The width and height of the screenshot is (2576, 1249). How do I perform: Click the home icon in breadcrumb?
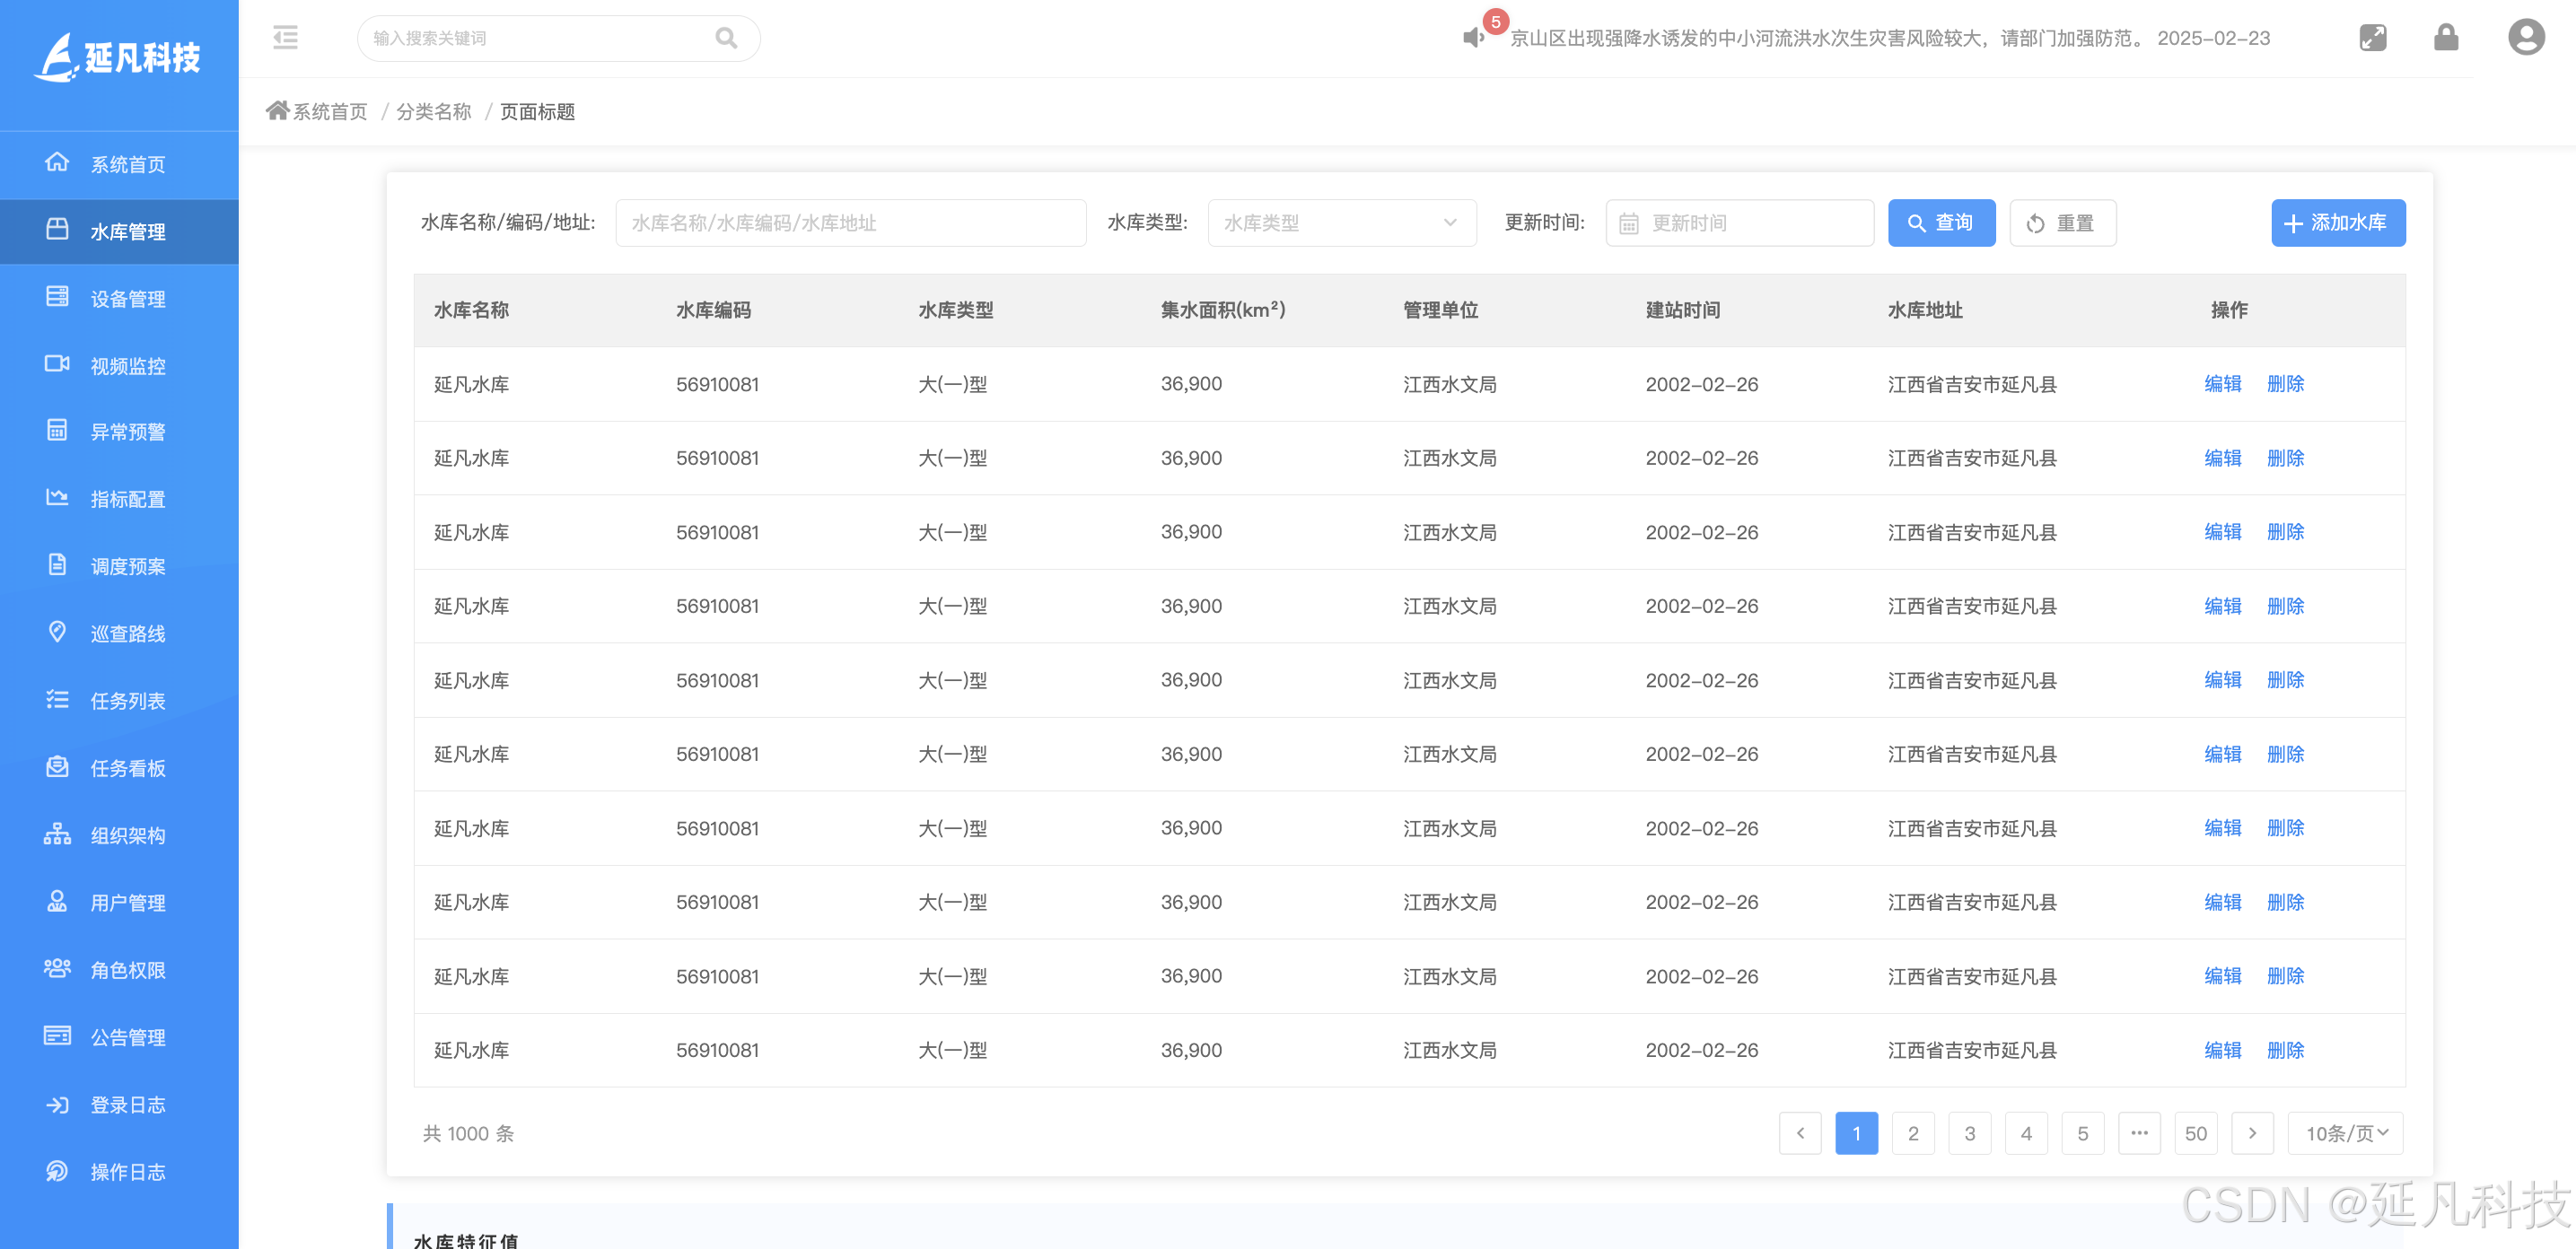(x=277, y=110)
